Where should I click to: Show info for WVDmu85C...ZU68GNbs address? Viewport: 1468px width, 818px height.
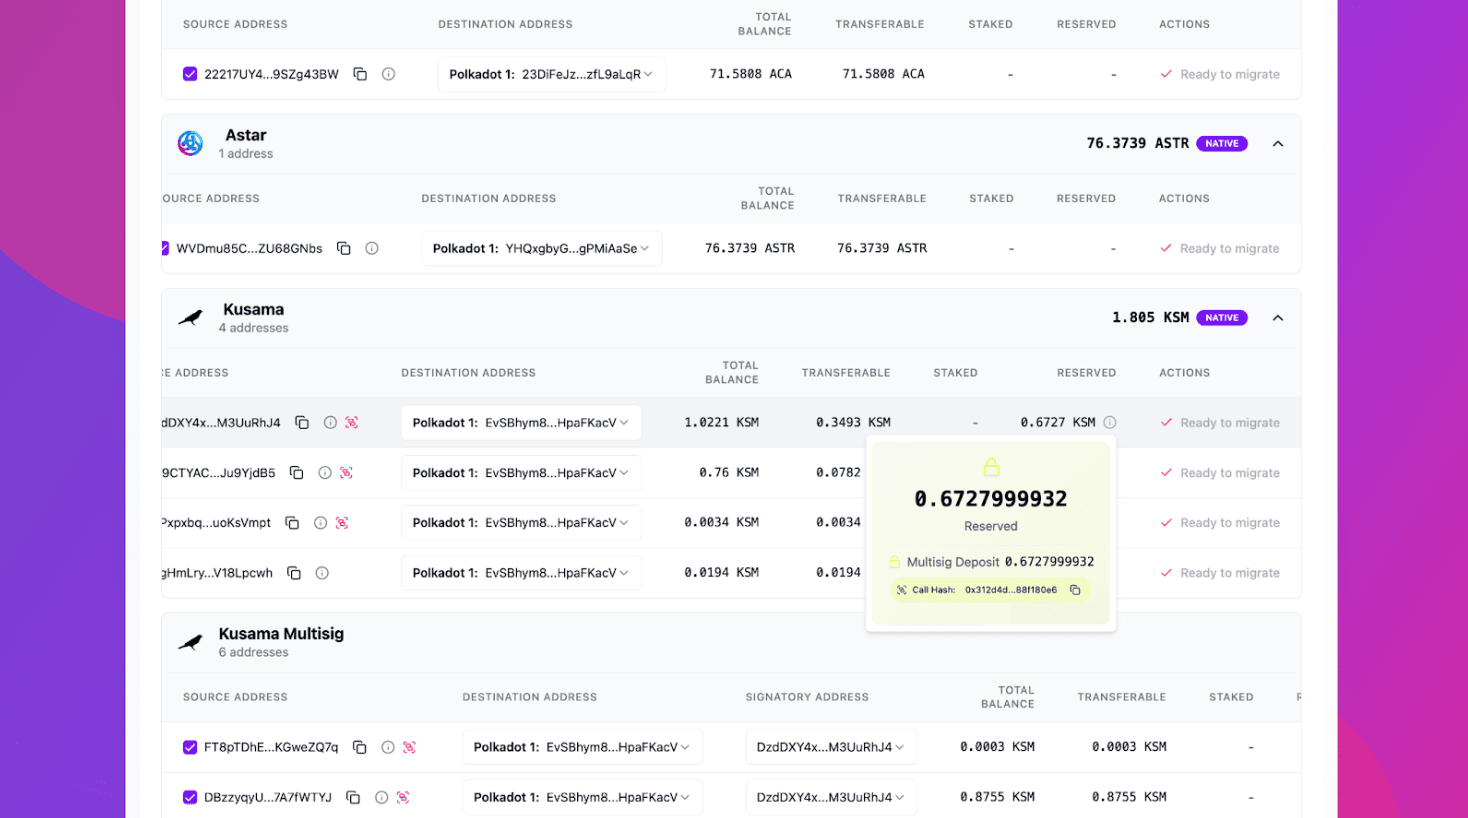[371, 248]
